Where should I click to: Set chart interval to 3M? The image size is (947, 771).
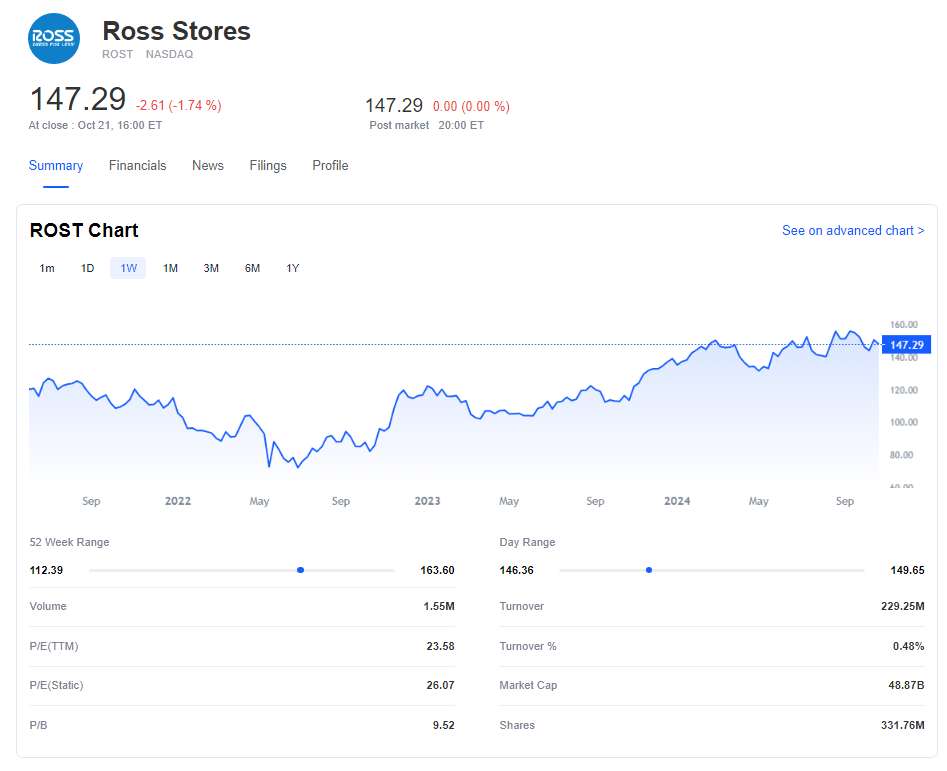coord(211,268)
